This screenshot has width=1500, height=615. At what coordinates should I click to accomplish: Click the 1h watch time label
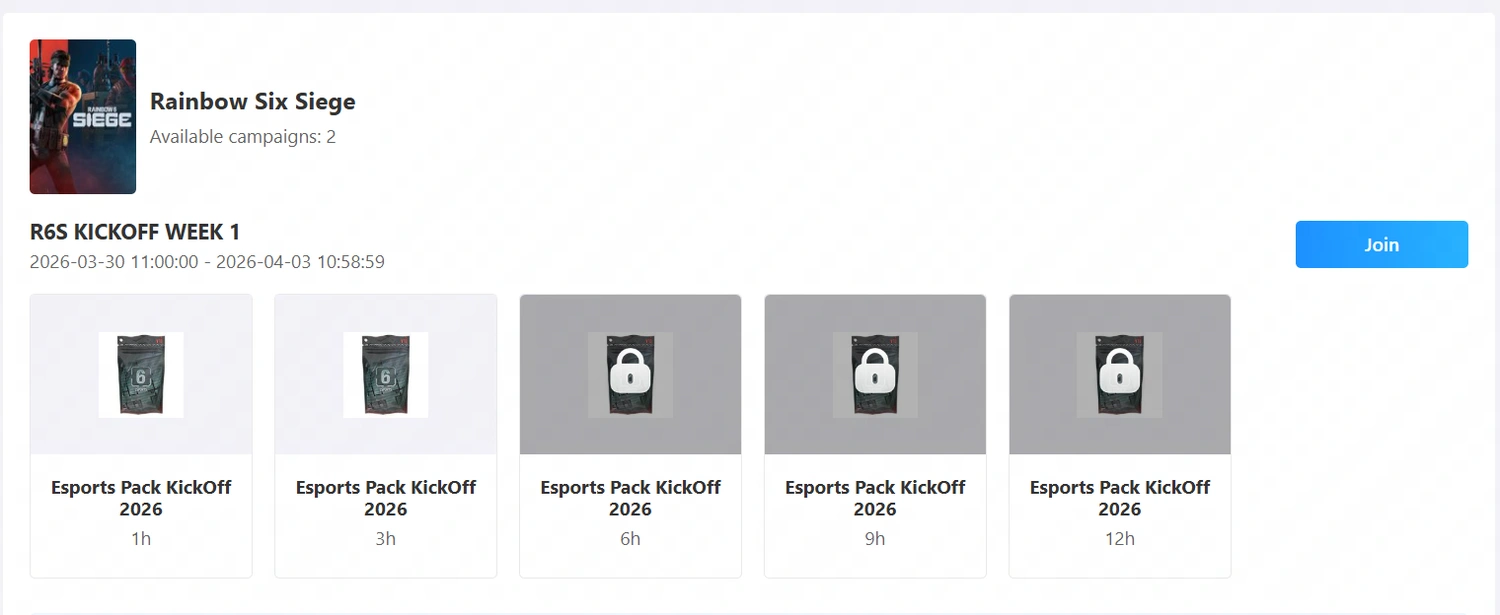[140, 538]
